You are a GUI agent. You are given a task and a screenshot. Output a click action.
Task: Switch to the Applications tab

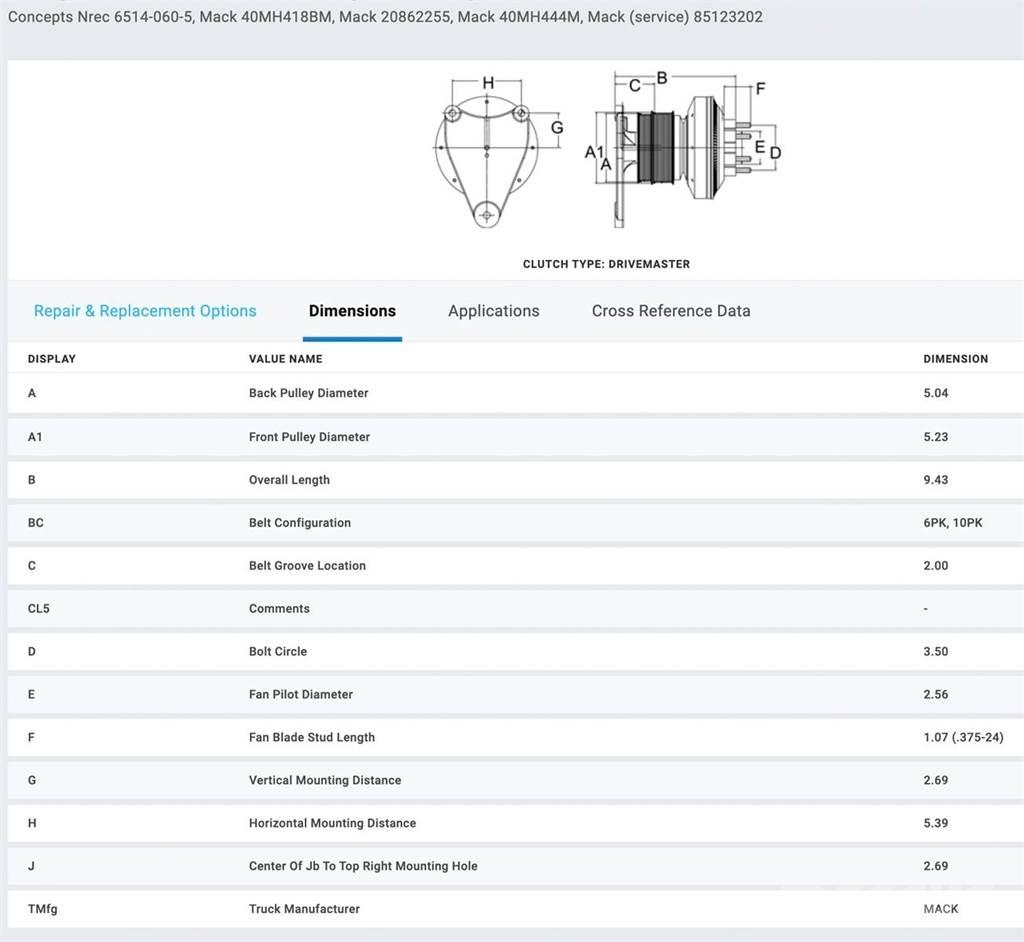click(493, 311)
